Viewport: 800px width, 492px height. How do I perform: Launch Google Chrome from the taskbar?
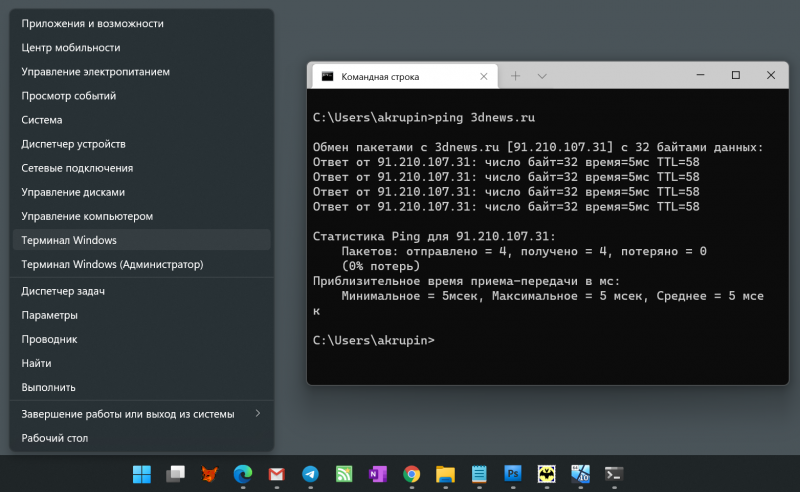point(412,474)
